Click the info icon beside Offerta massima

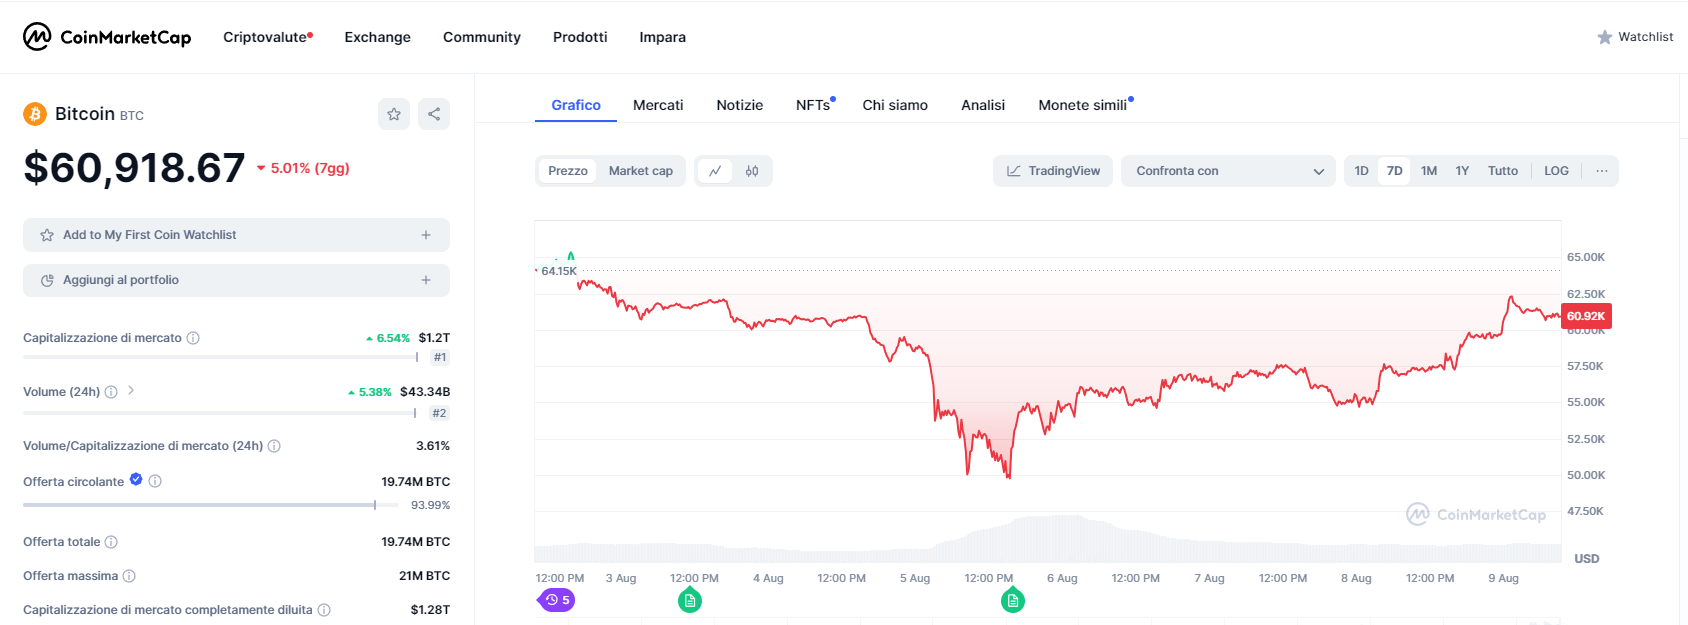(129, 576)
